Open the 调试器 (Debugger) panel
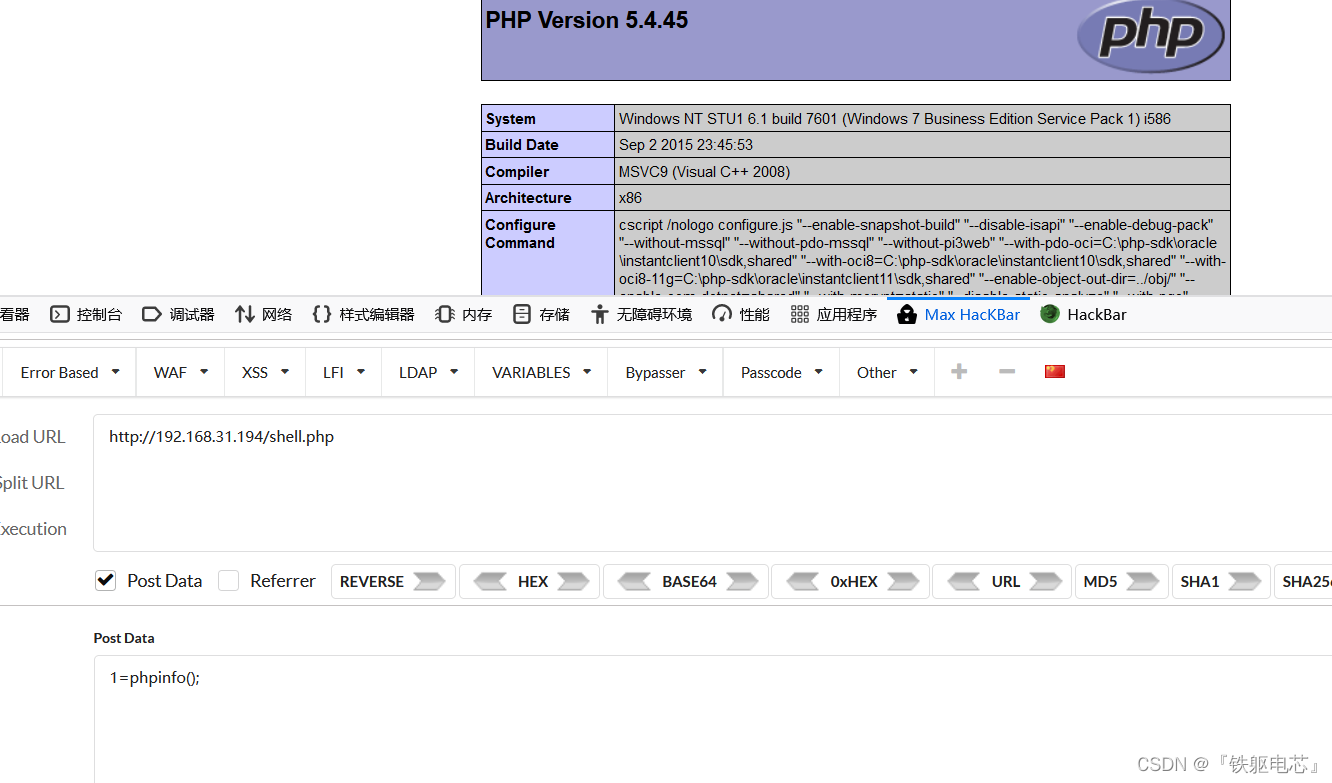The height and width of the screenshot is (783, 1332). 177,314
